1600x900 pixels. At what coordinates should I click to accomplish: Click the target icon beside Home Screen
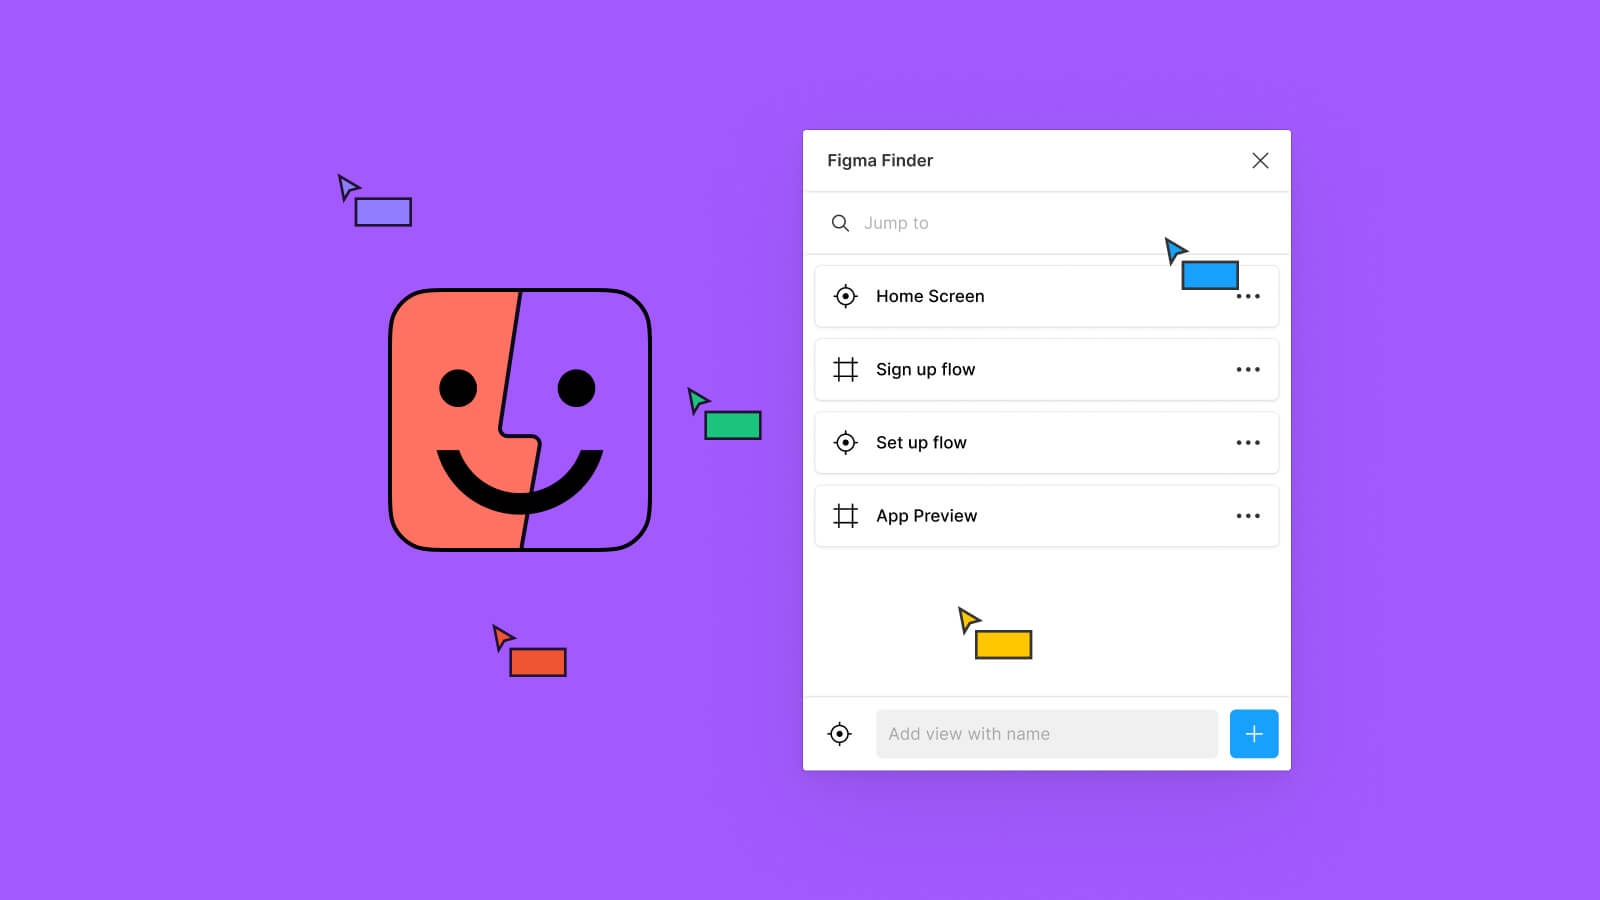tap(845, 296)
